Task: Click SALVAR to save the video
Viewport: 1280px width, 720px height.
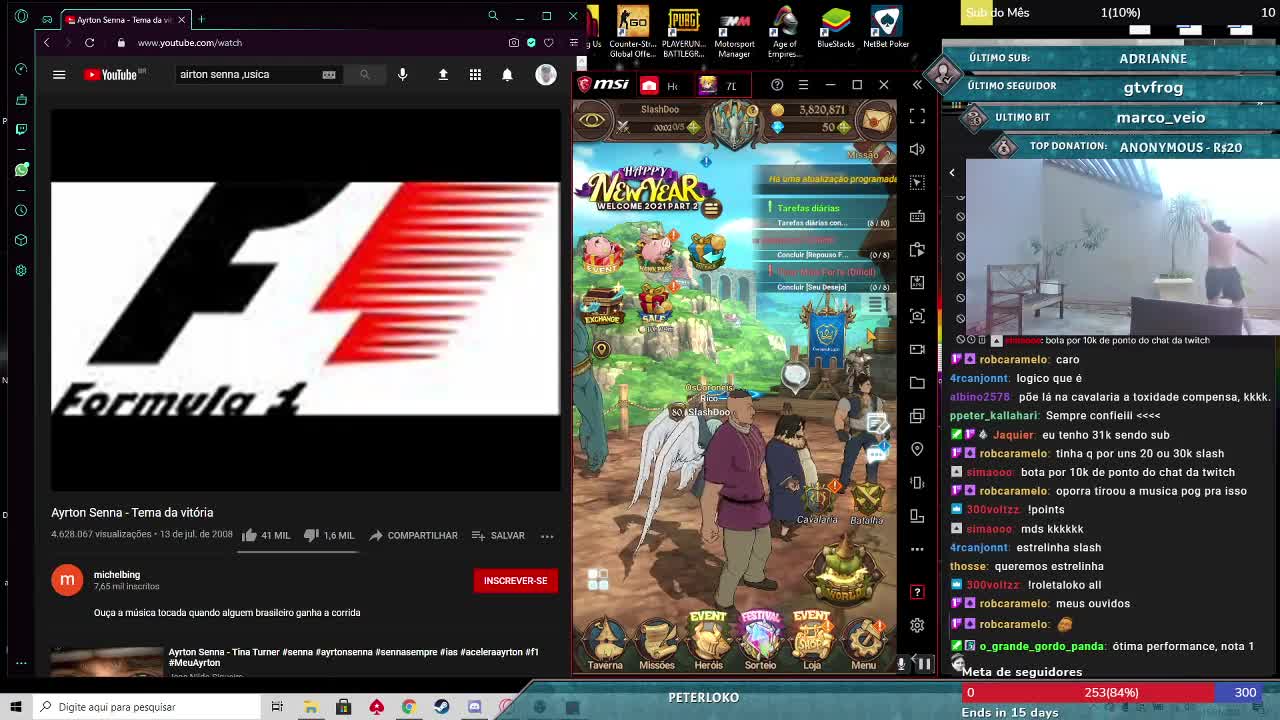Action: (x=498, y=535)
